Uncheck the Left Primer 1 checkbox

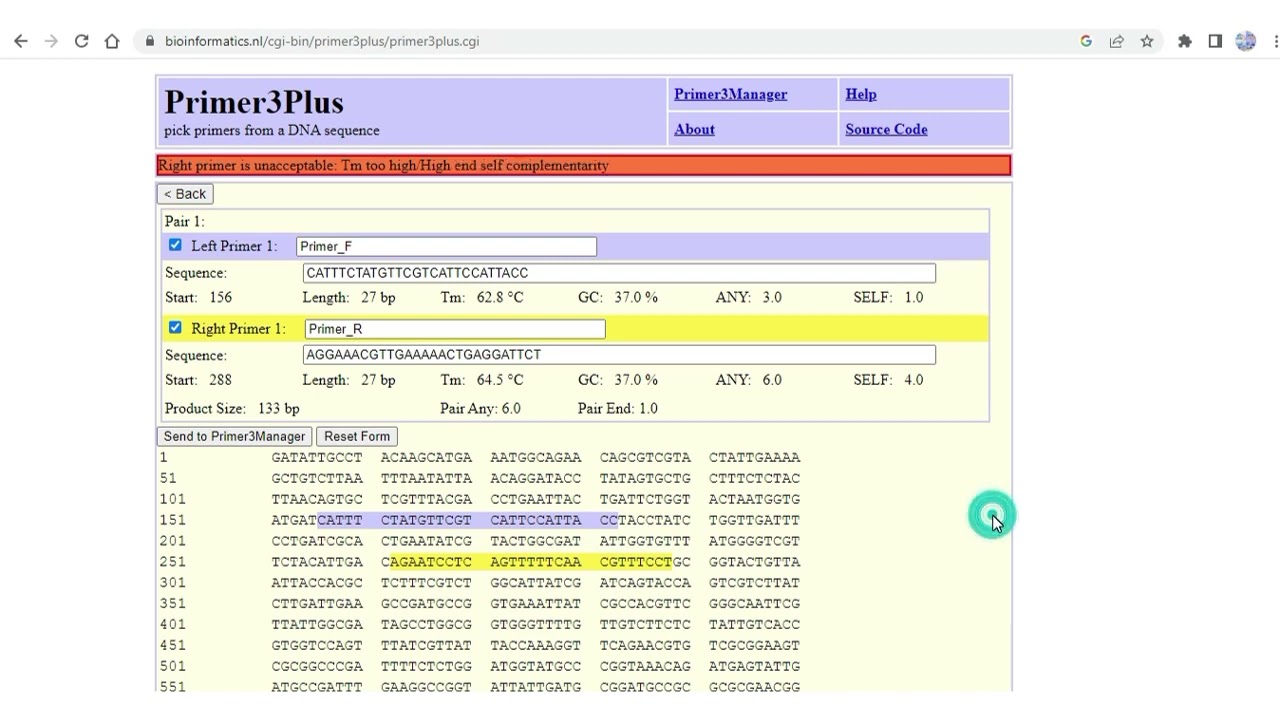pyautogui.click(x=175, y=245)
